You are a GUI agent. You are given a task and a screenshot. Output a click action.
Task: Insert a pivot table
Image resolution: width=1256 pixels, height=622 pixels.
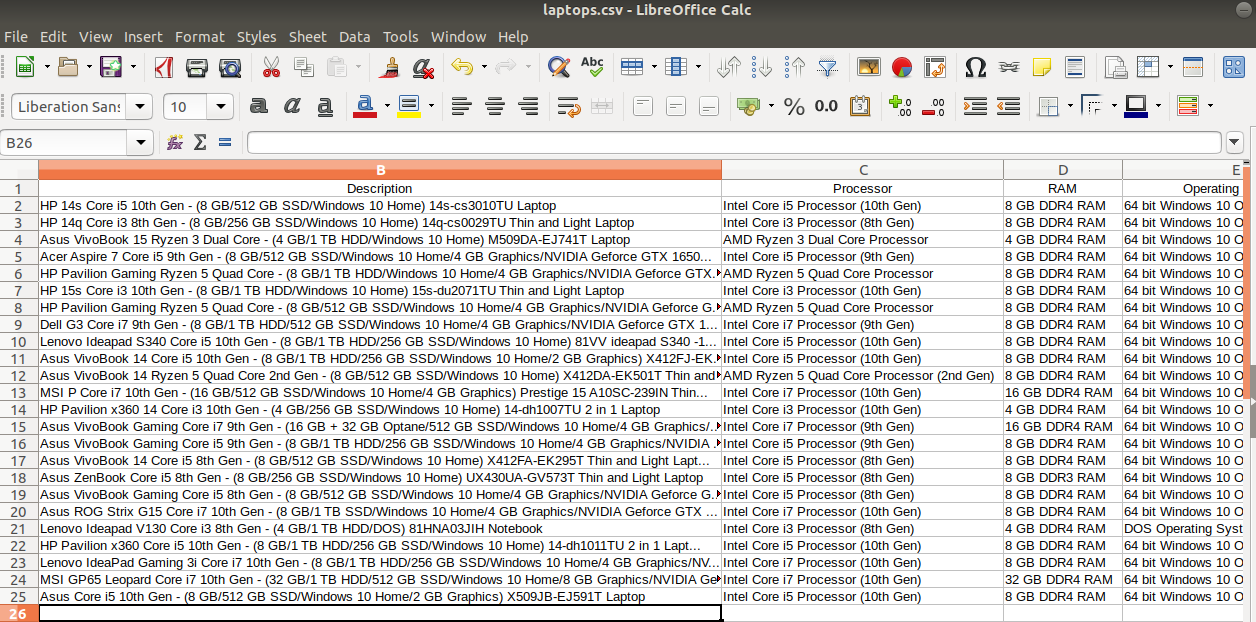click(x=935, y=67)
